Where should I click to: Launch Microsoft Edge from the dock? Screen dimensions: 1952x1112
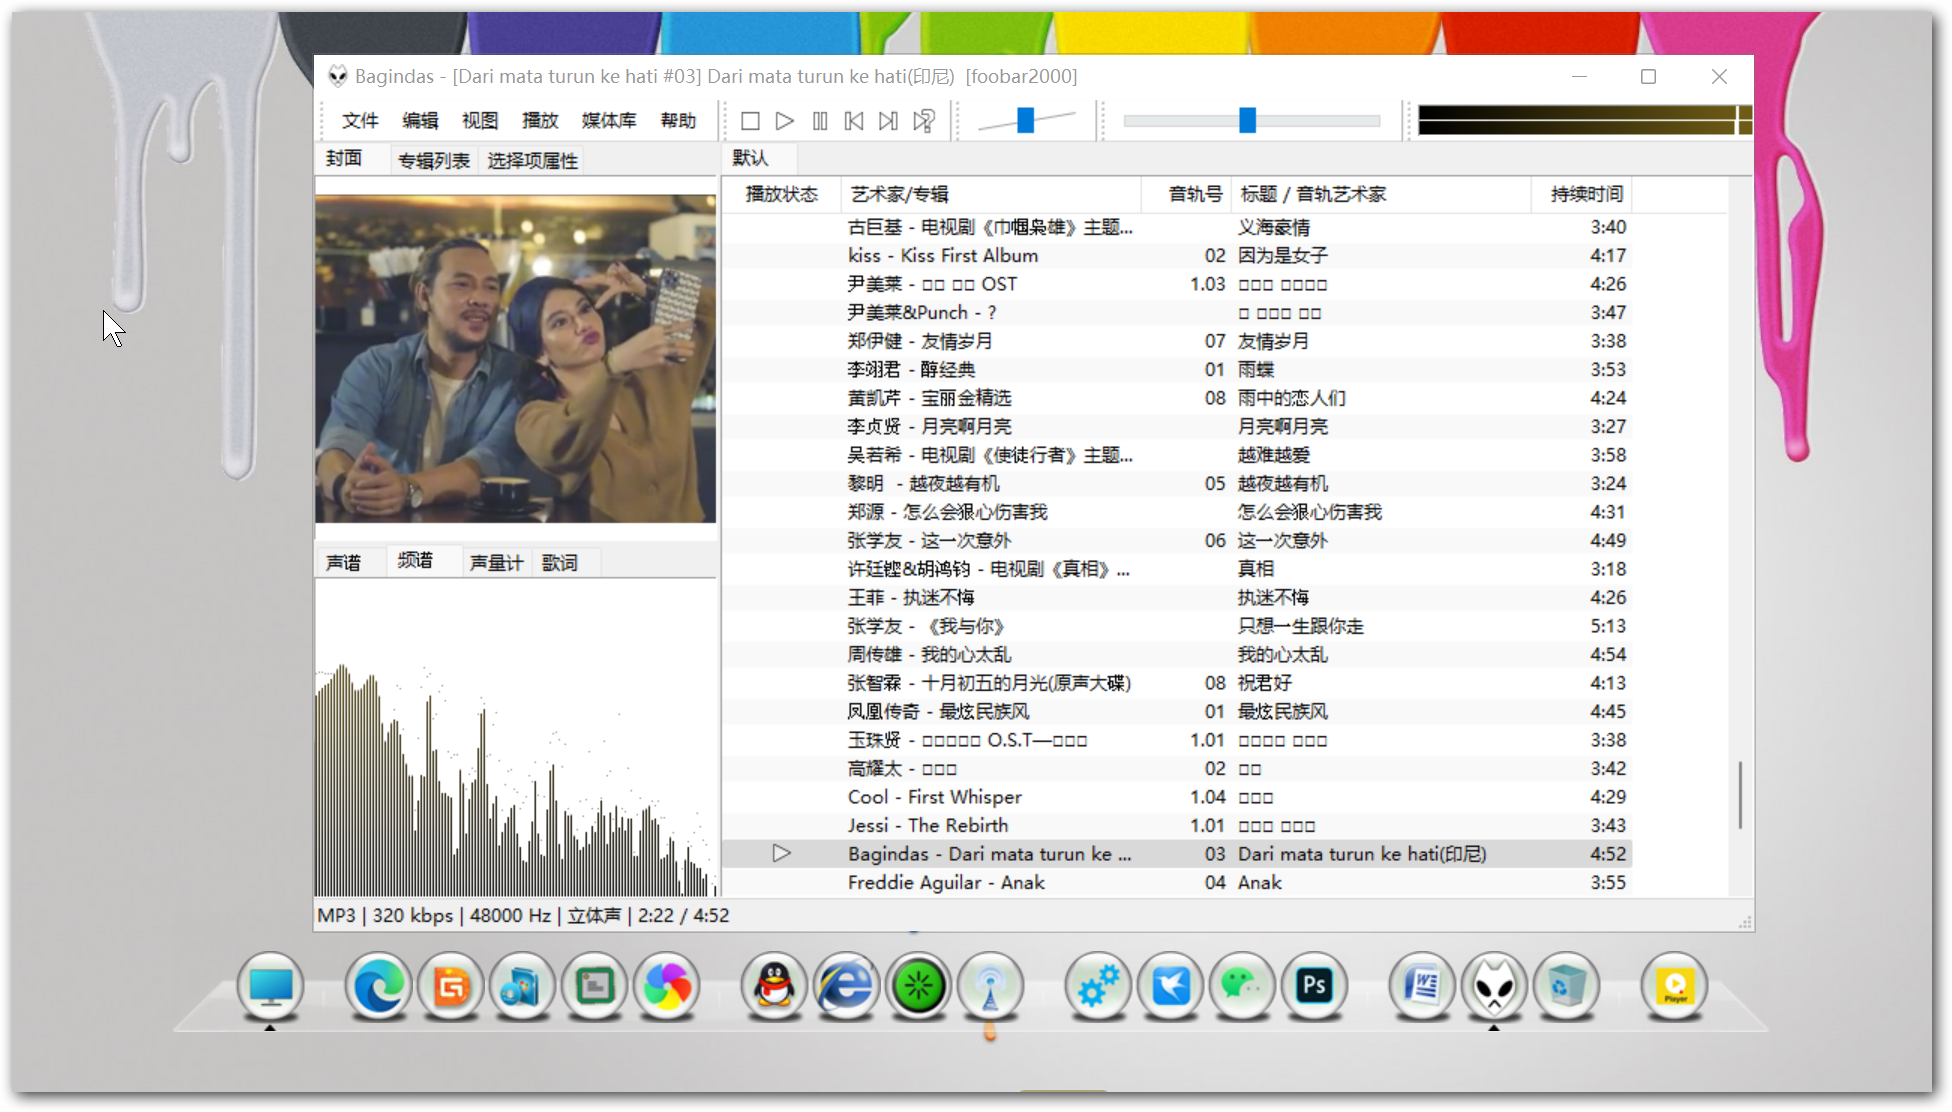(378, 986)
